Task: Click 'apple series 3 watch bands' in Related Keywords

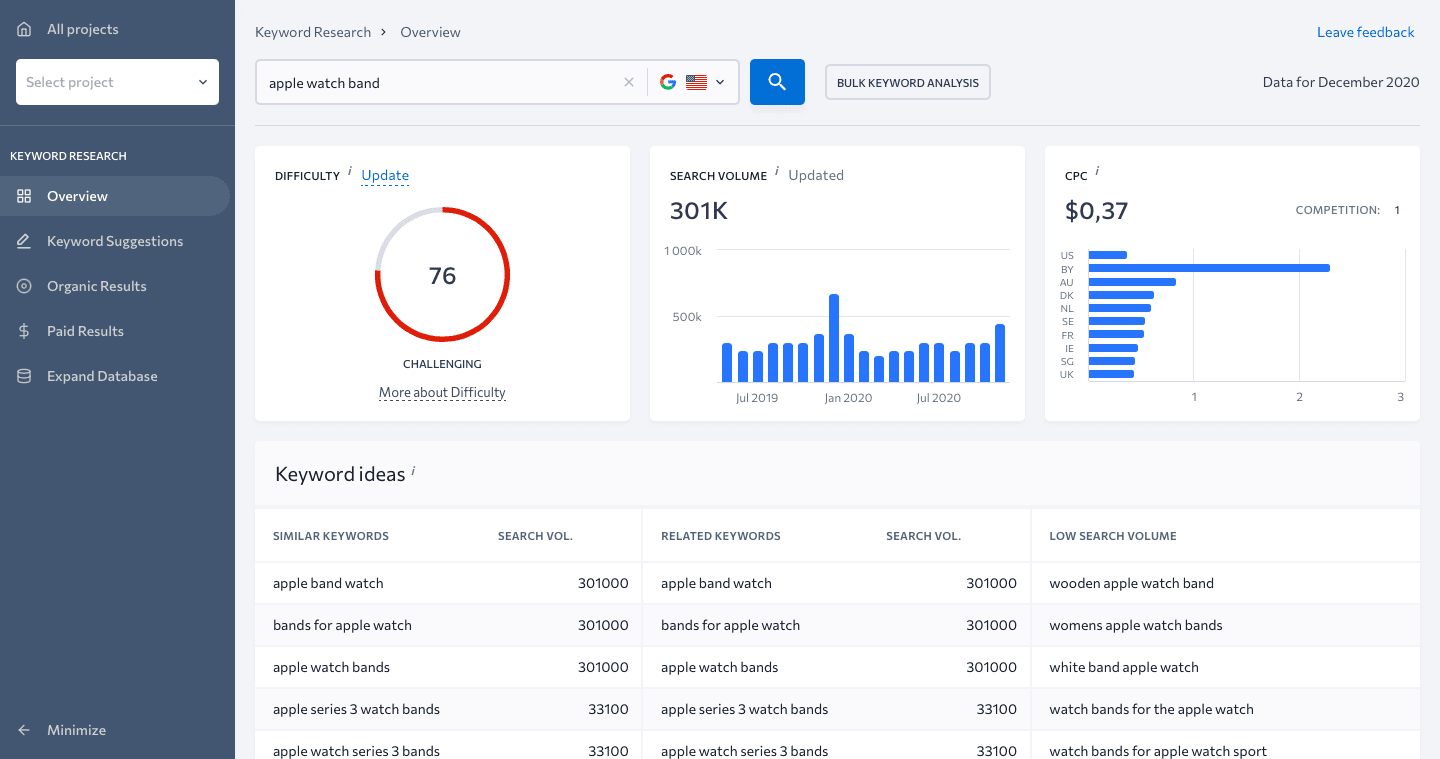Action: click(x=744, y=709)
